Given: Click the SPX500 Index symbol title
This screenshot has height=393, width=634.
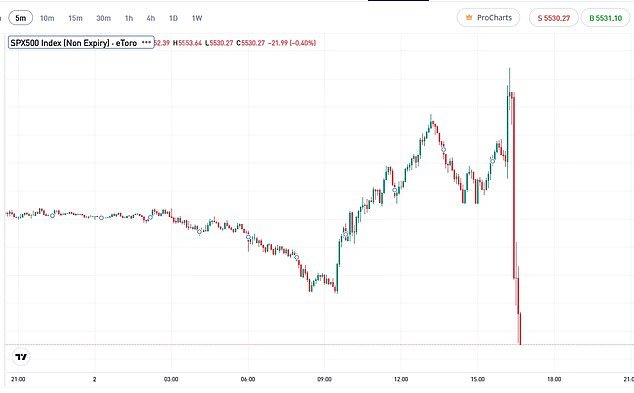Looking at the screenshot, I should pos(74,42).
